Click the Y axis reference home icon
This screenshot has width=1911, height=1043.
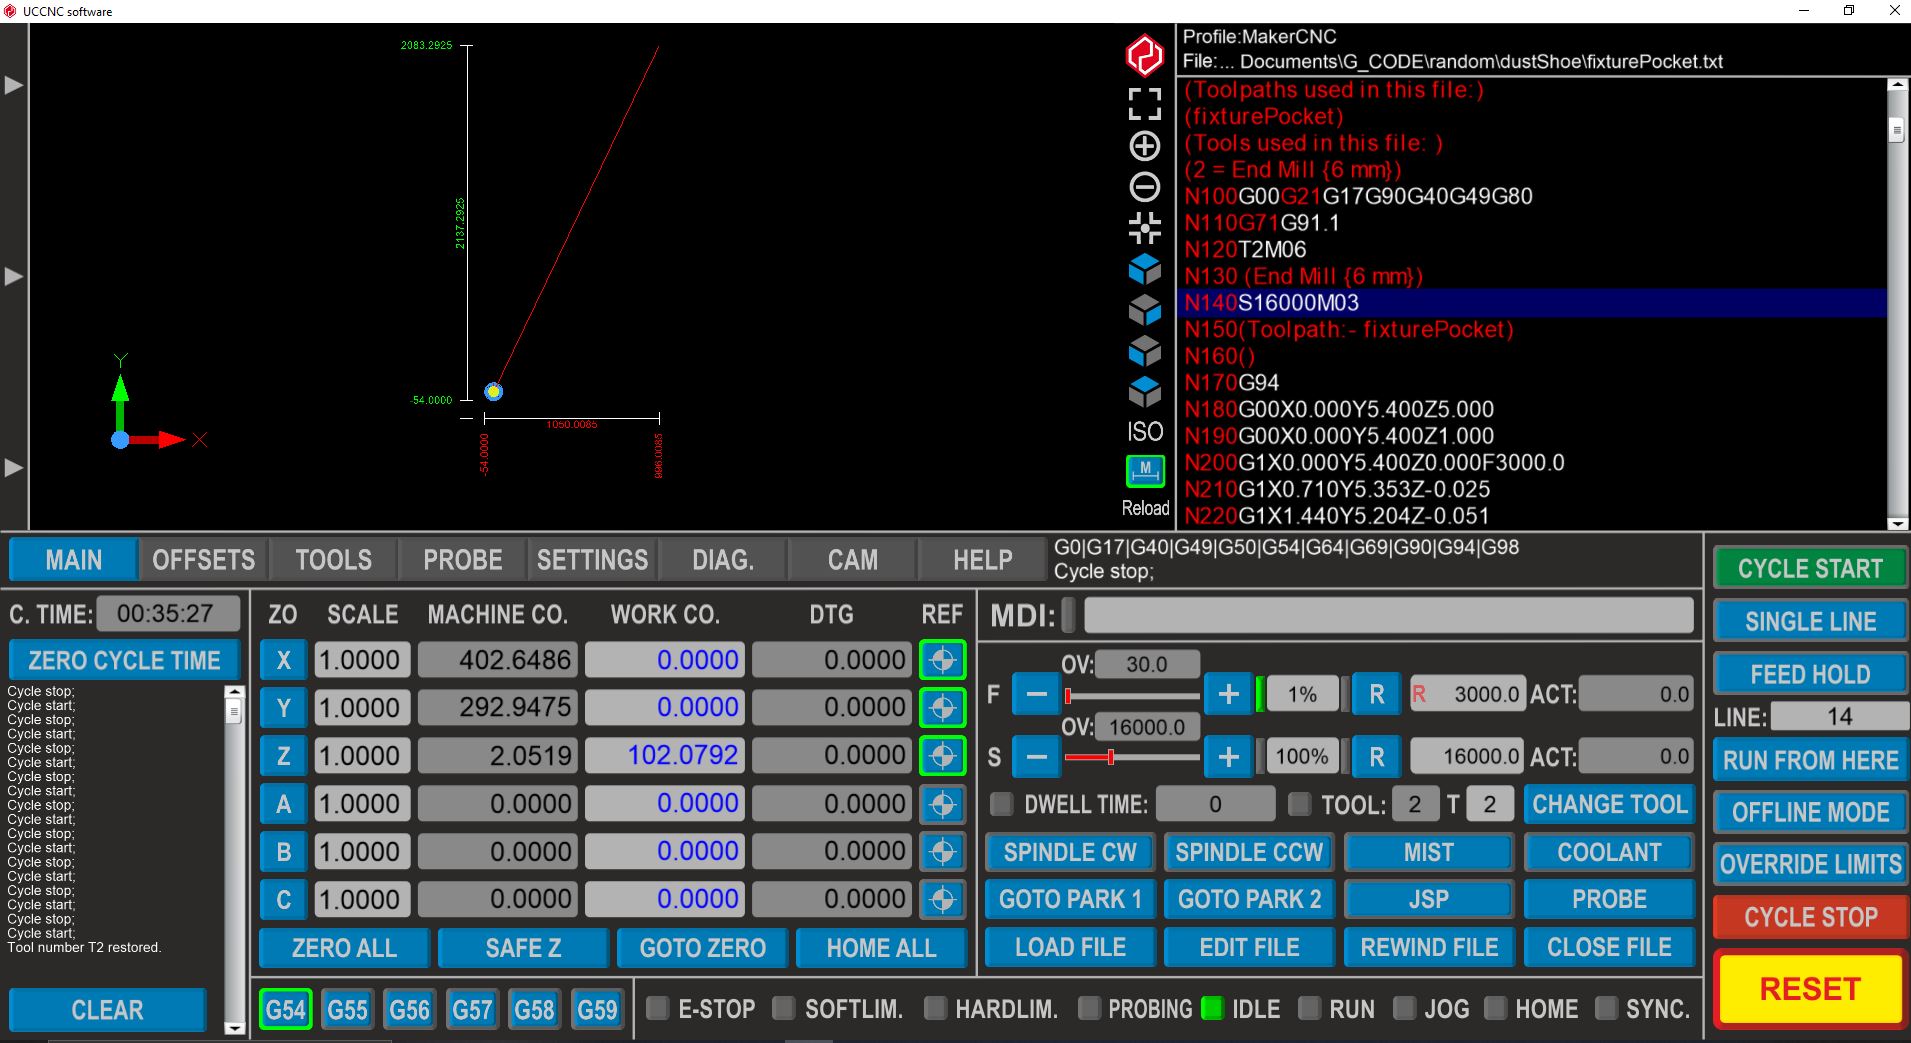pos(942,708)
